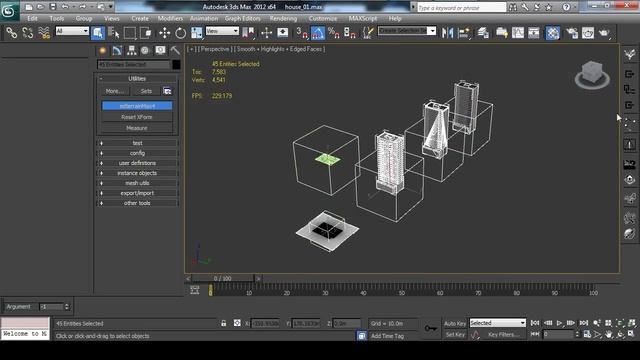Expand the config rollout
Image resolution: width=640 pixels, height=360 pixels.
pos(137,153)
